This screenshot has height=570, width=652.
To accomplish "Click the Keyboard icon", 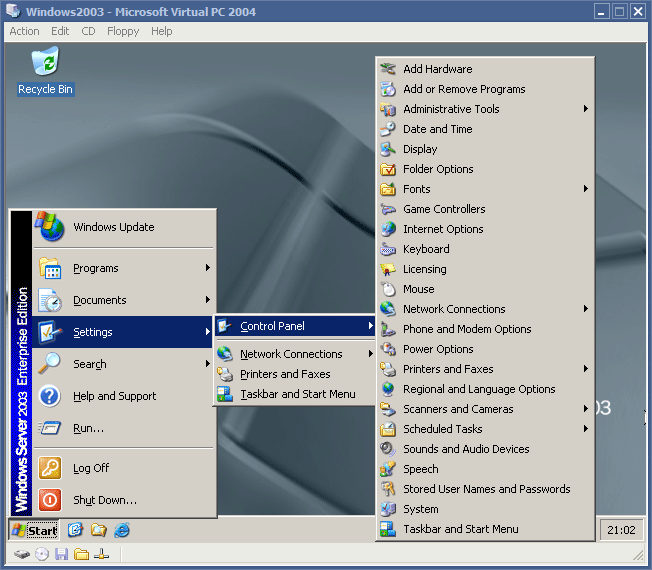I will pos(388,249).
